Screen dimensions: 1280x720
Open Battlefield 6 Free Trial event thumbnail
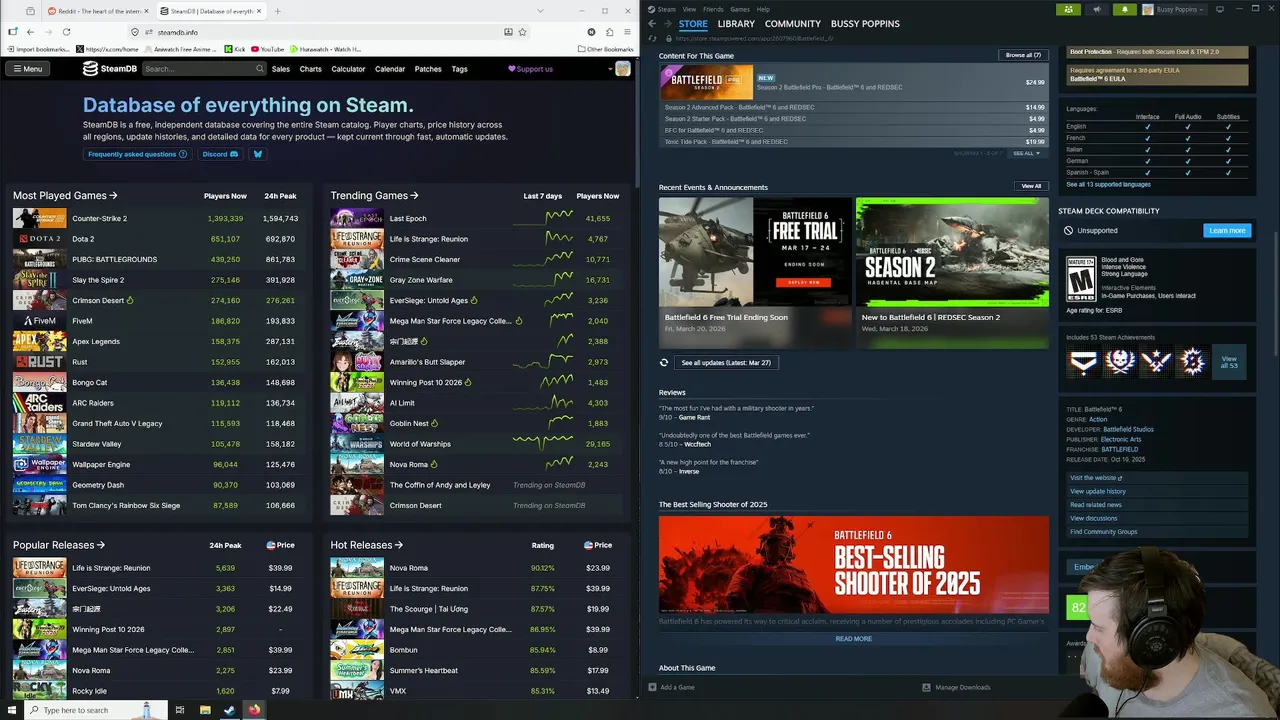(x=755, y=251)
